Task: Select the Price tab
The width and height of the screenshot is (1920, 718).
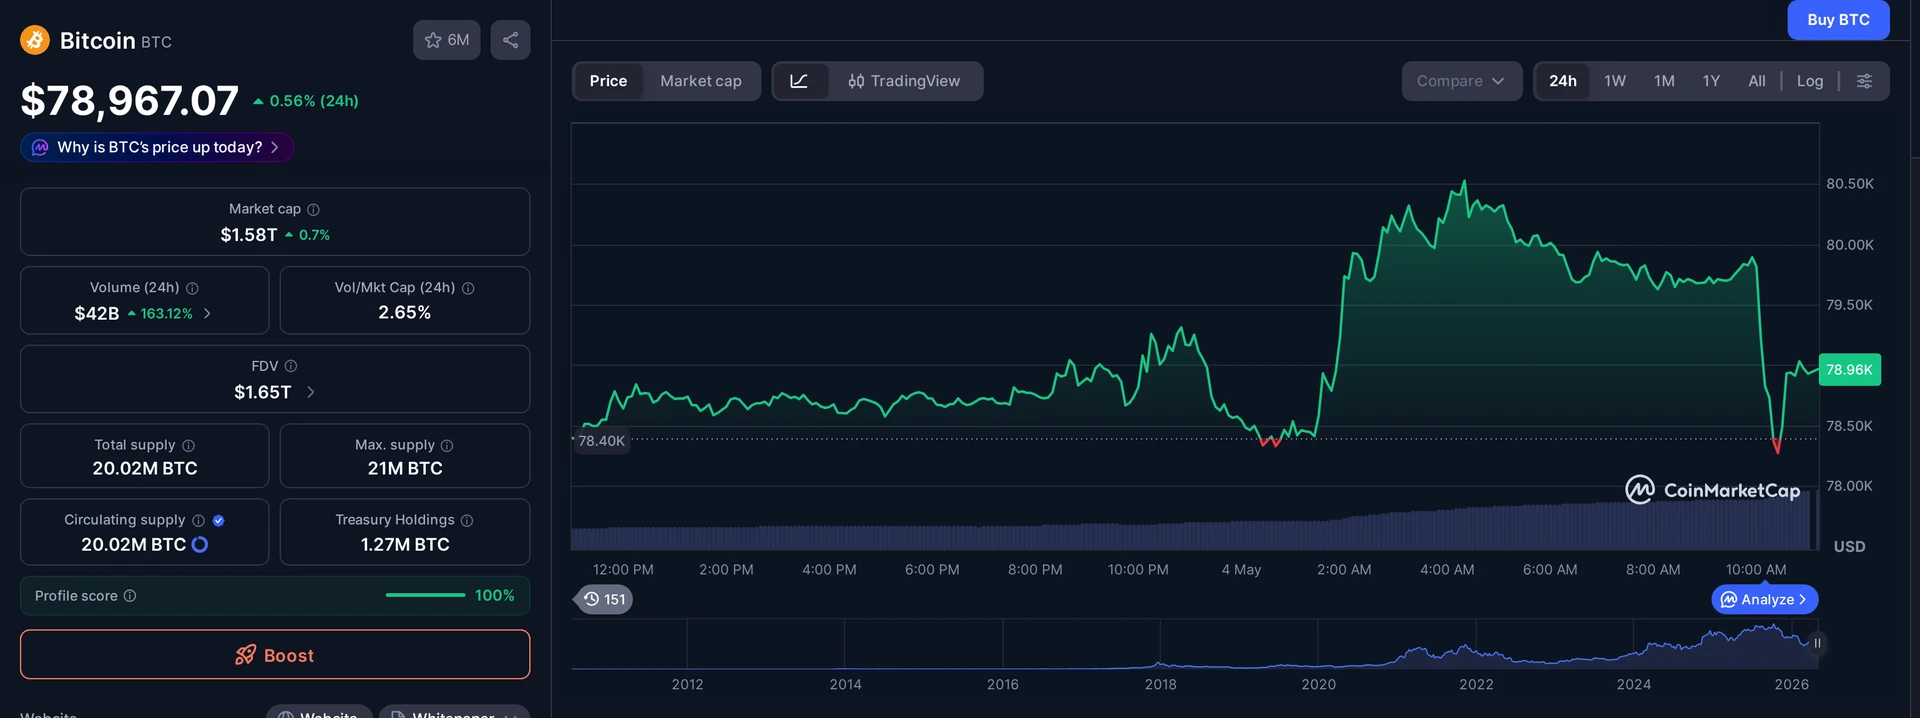Action: [x=608, y=81]
